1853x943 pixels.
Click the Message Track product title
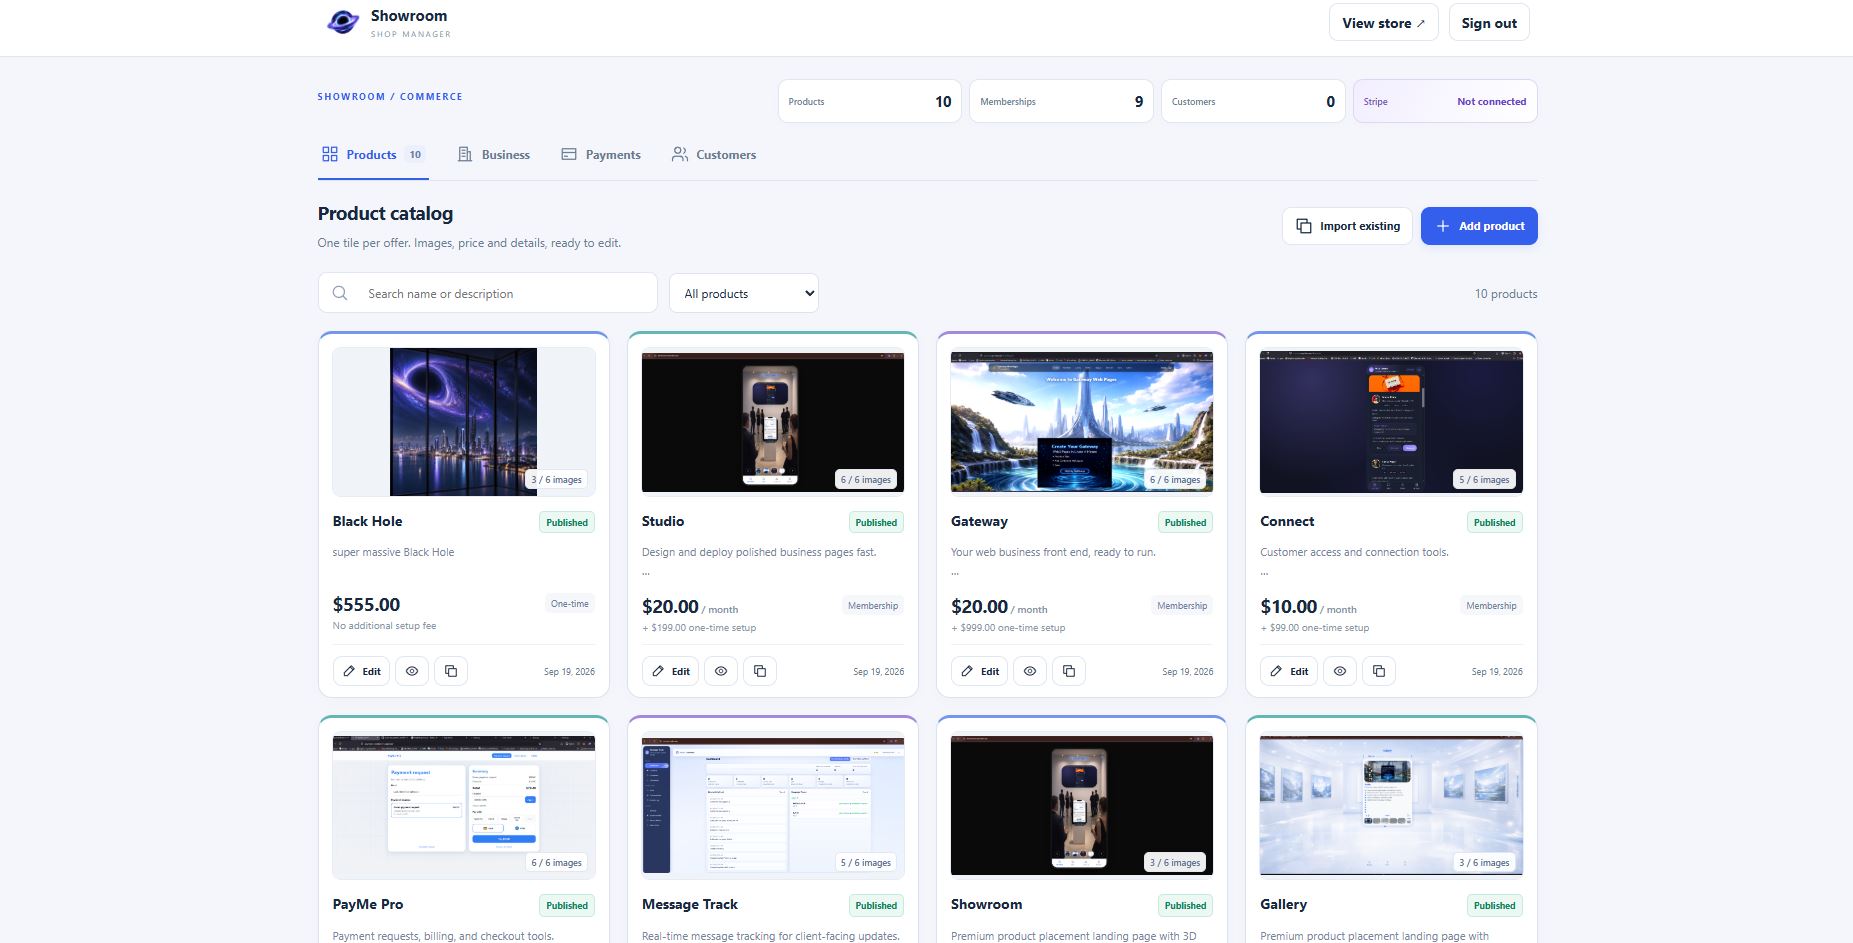(x=690, y=904)
